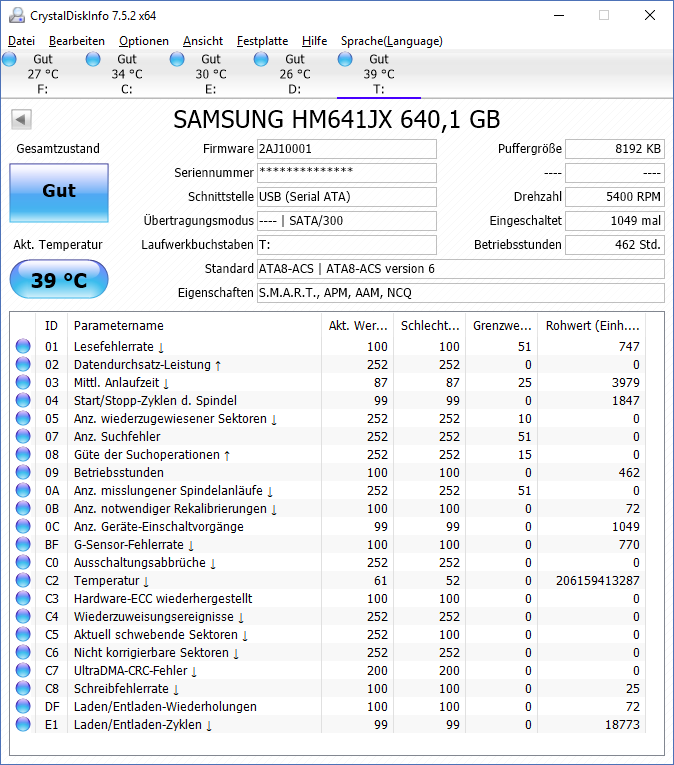This screenshot has height=765, width=674.
Task: Click status icon of Mittl. Anlaufzeit row
Action: click(x=23, y=382)
